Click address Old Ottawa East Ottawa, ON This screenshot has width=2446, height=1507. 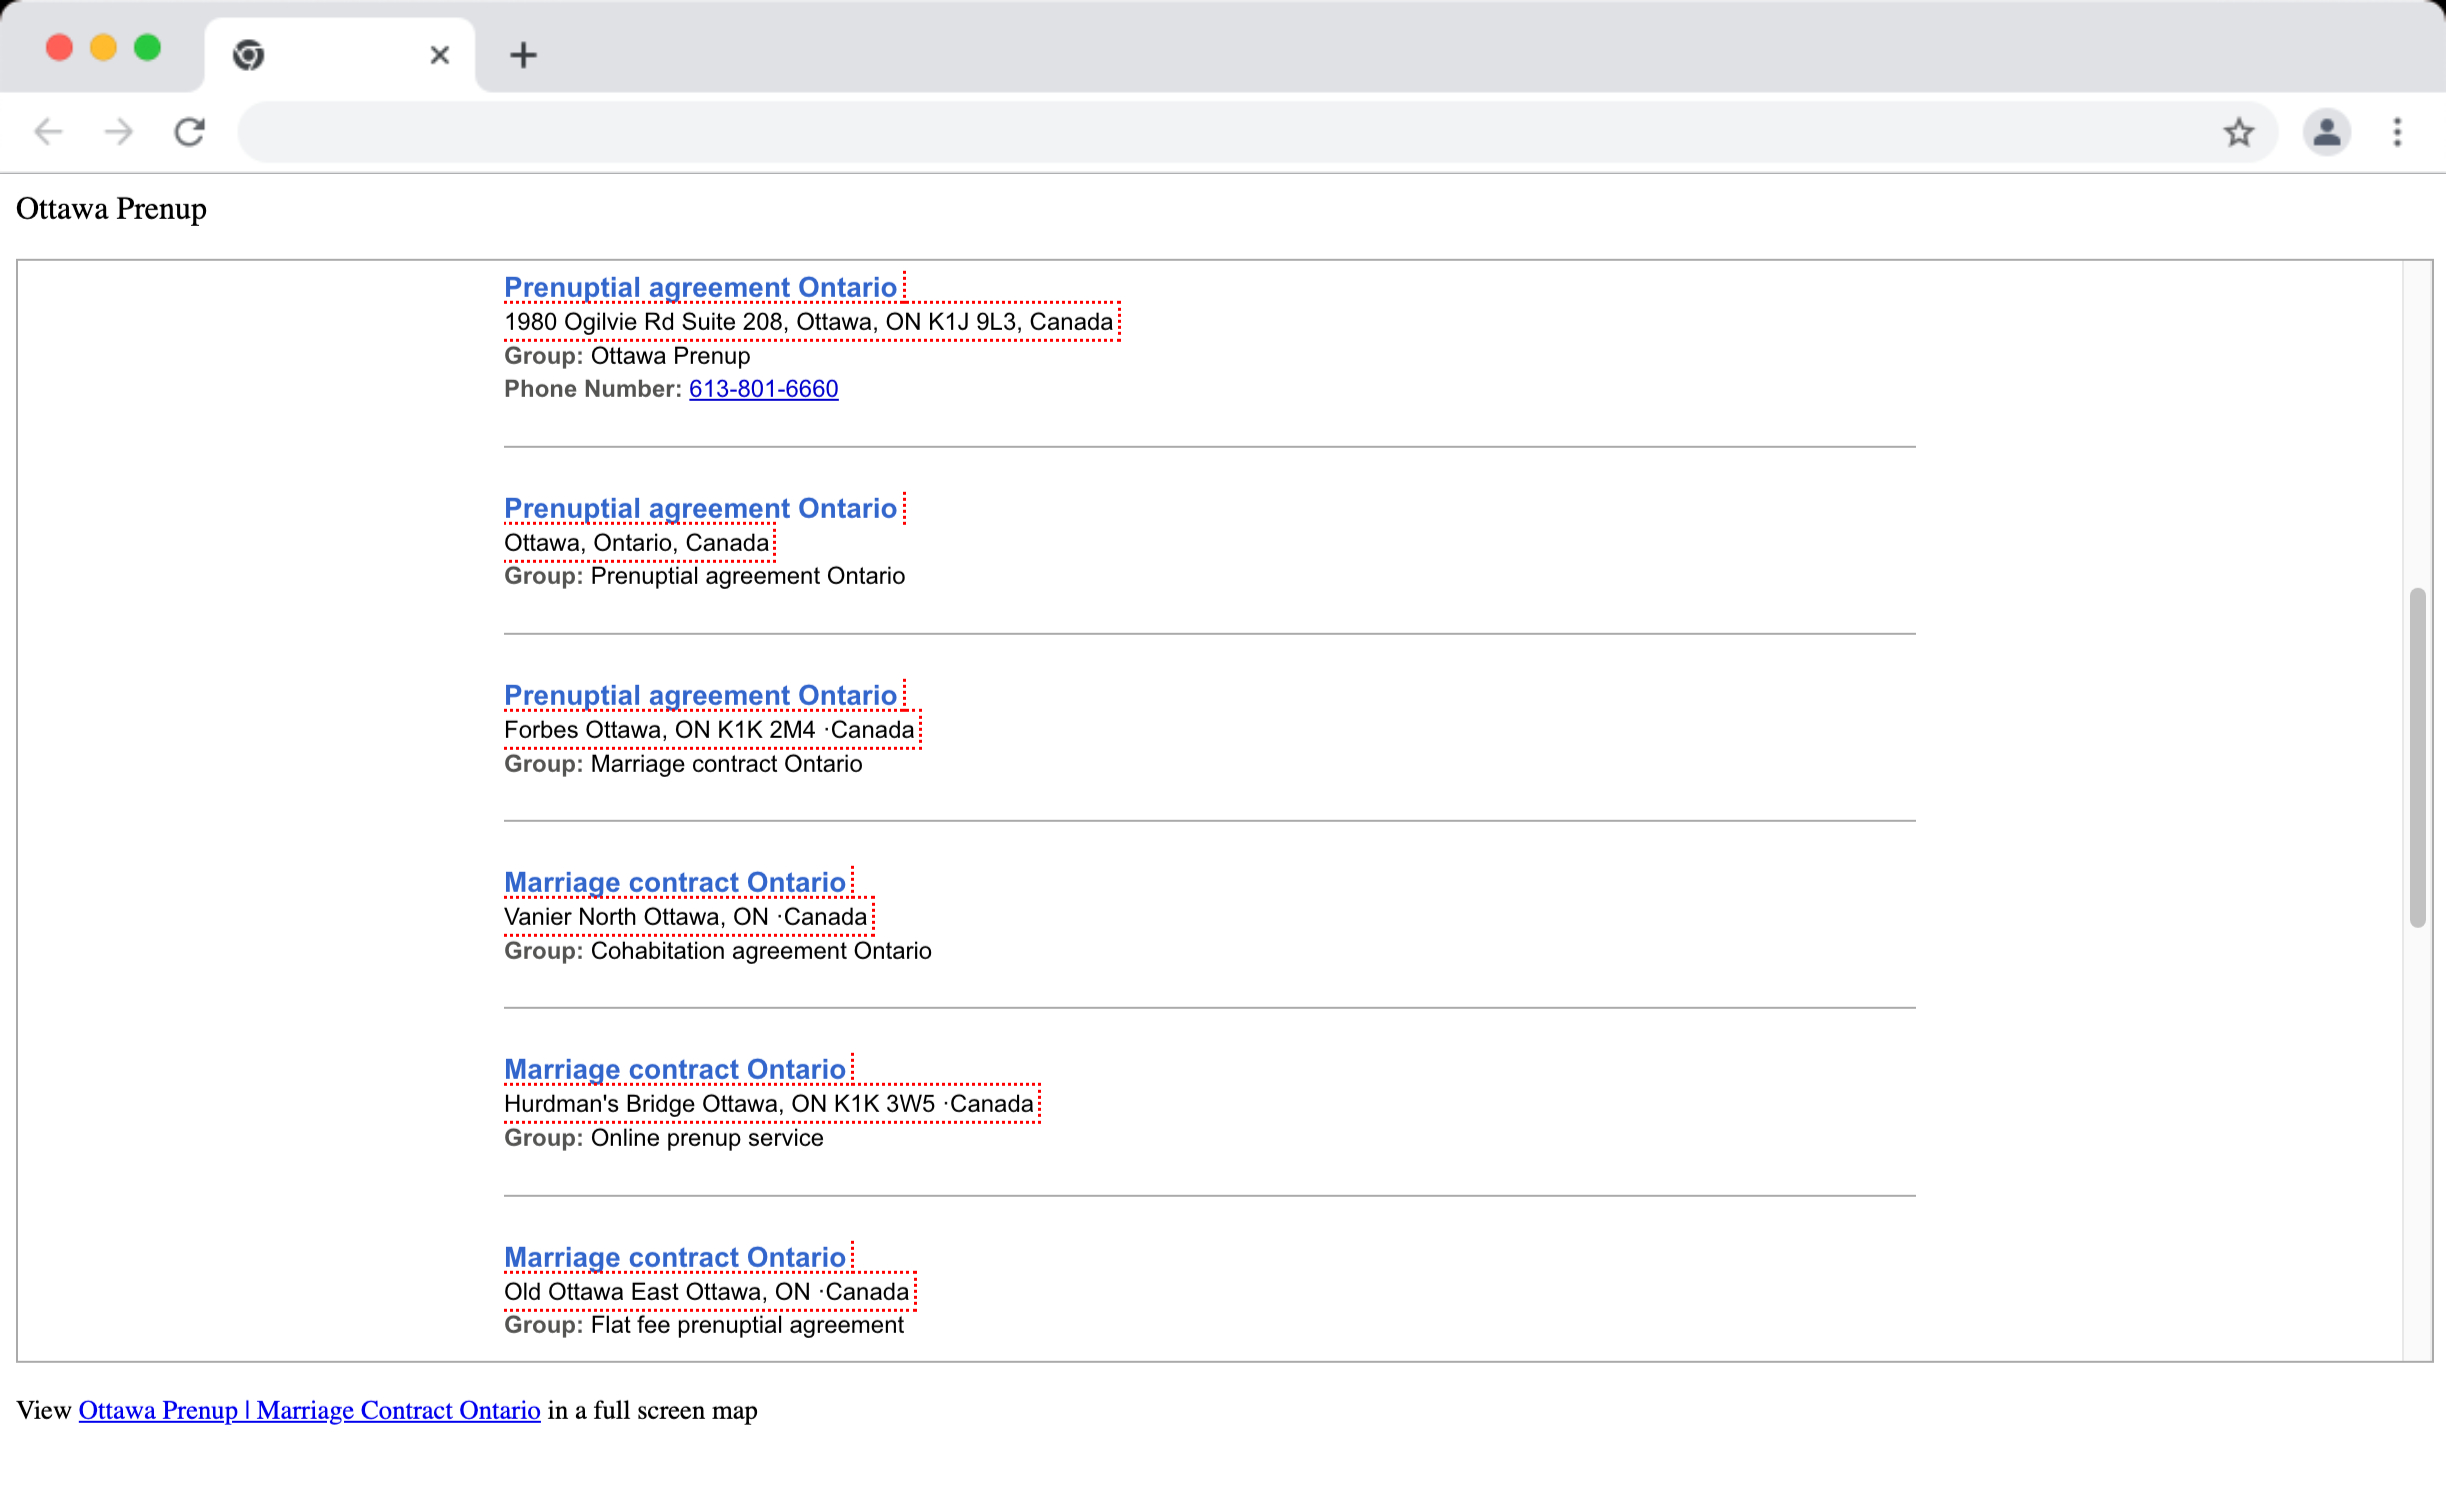point(706,1292)
